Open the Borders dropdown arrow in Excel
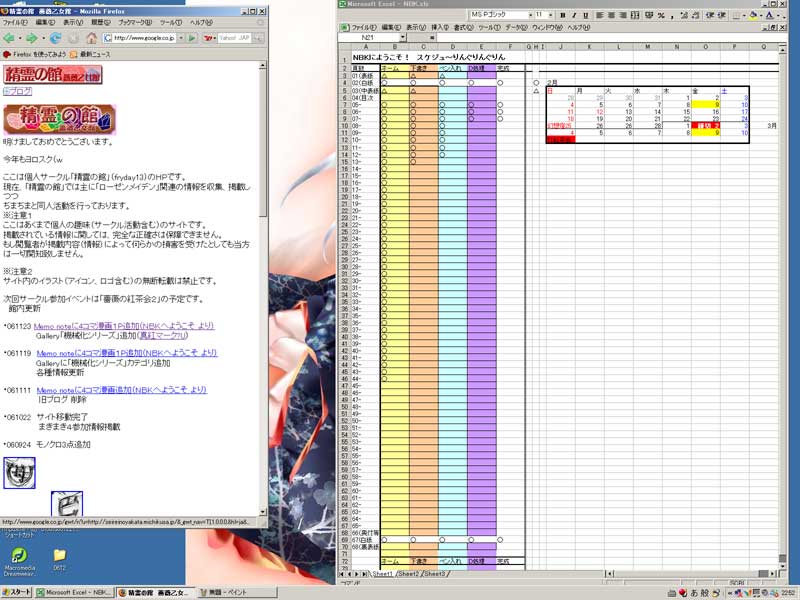Screen dimensions: 800x600 pos(743,15)
